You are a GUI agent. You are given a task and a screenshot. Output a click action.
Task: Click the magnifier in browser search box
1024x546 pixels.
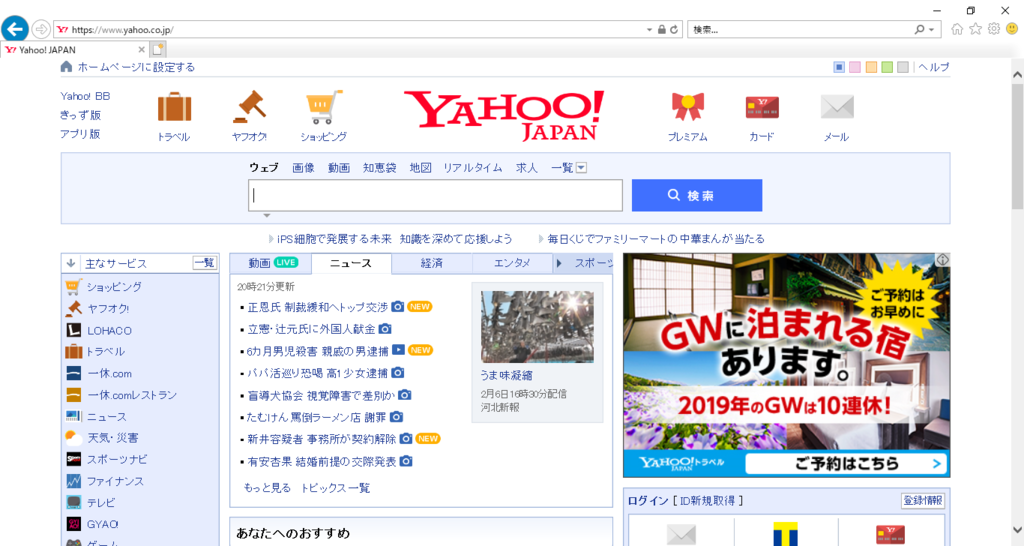point(920,29)
